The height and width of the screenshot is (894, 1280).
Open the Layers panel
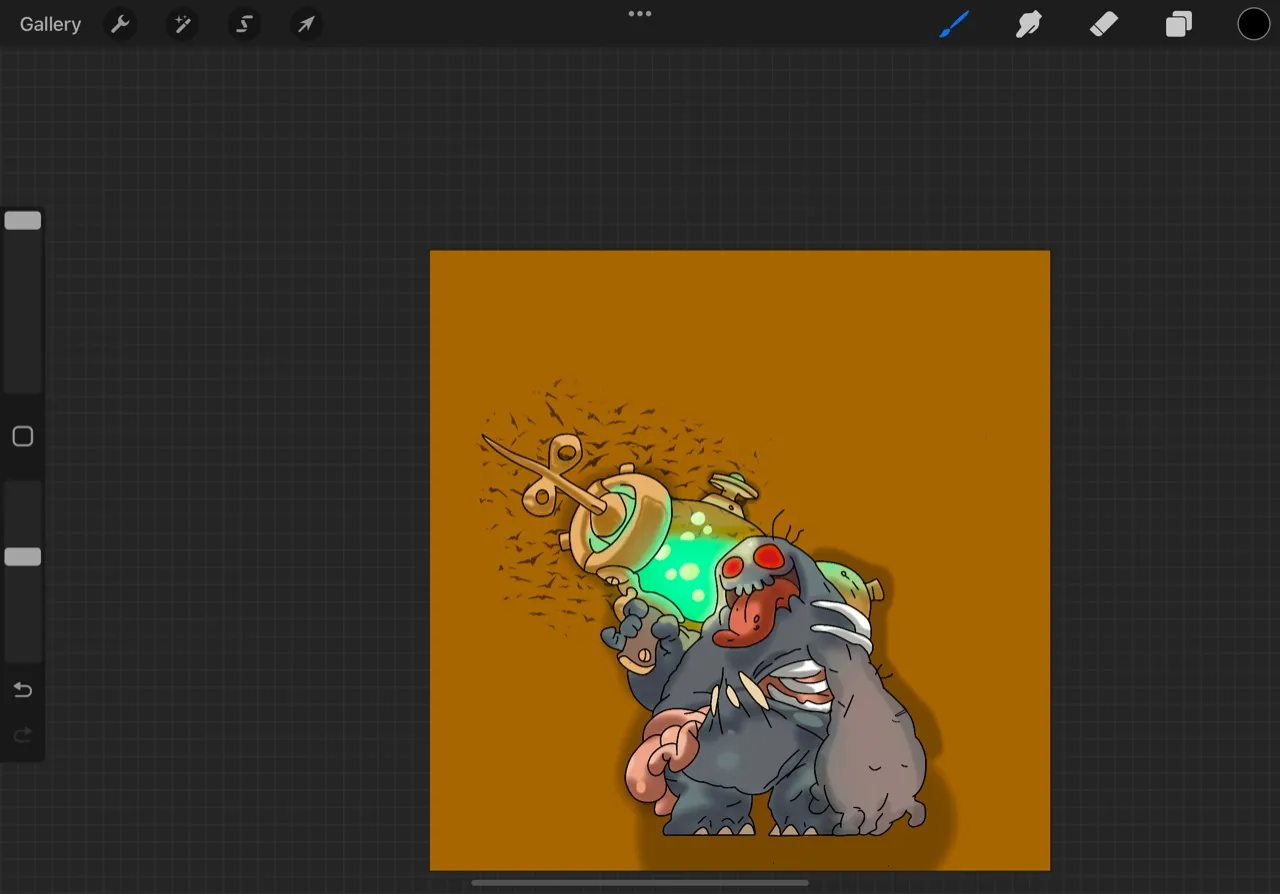point(1179,24)
